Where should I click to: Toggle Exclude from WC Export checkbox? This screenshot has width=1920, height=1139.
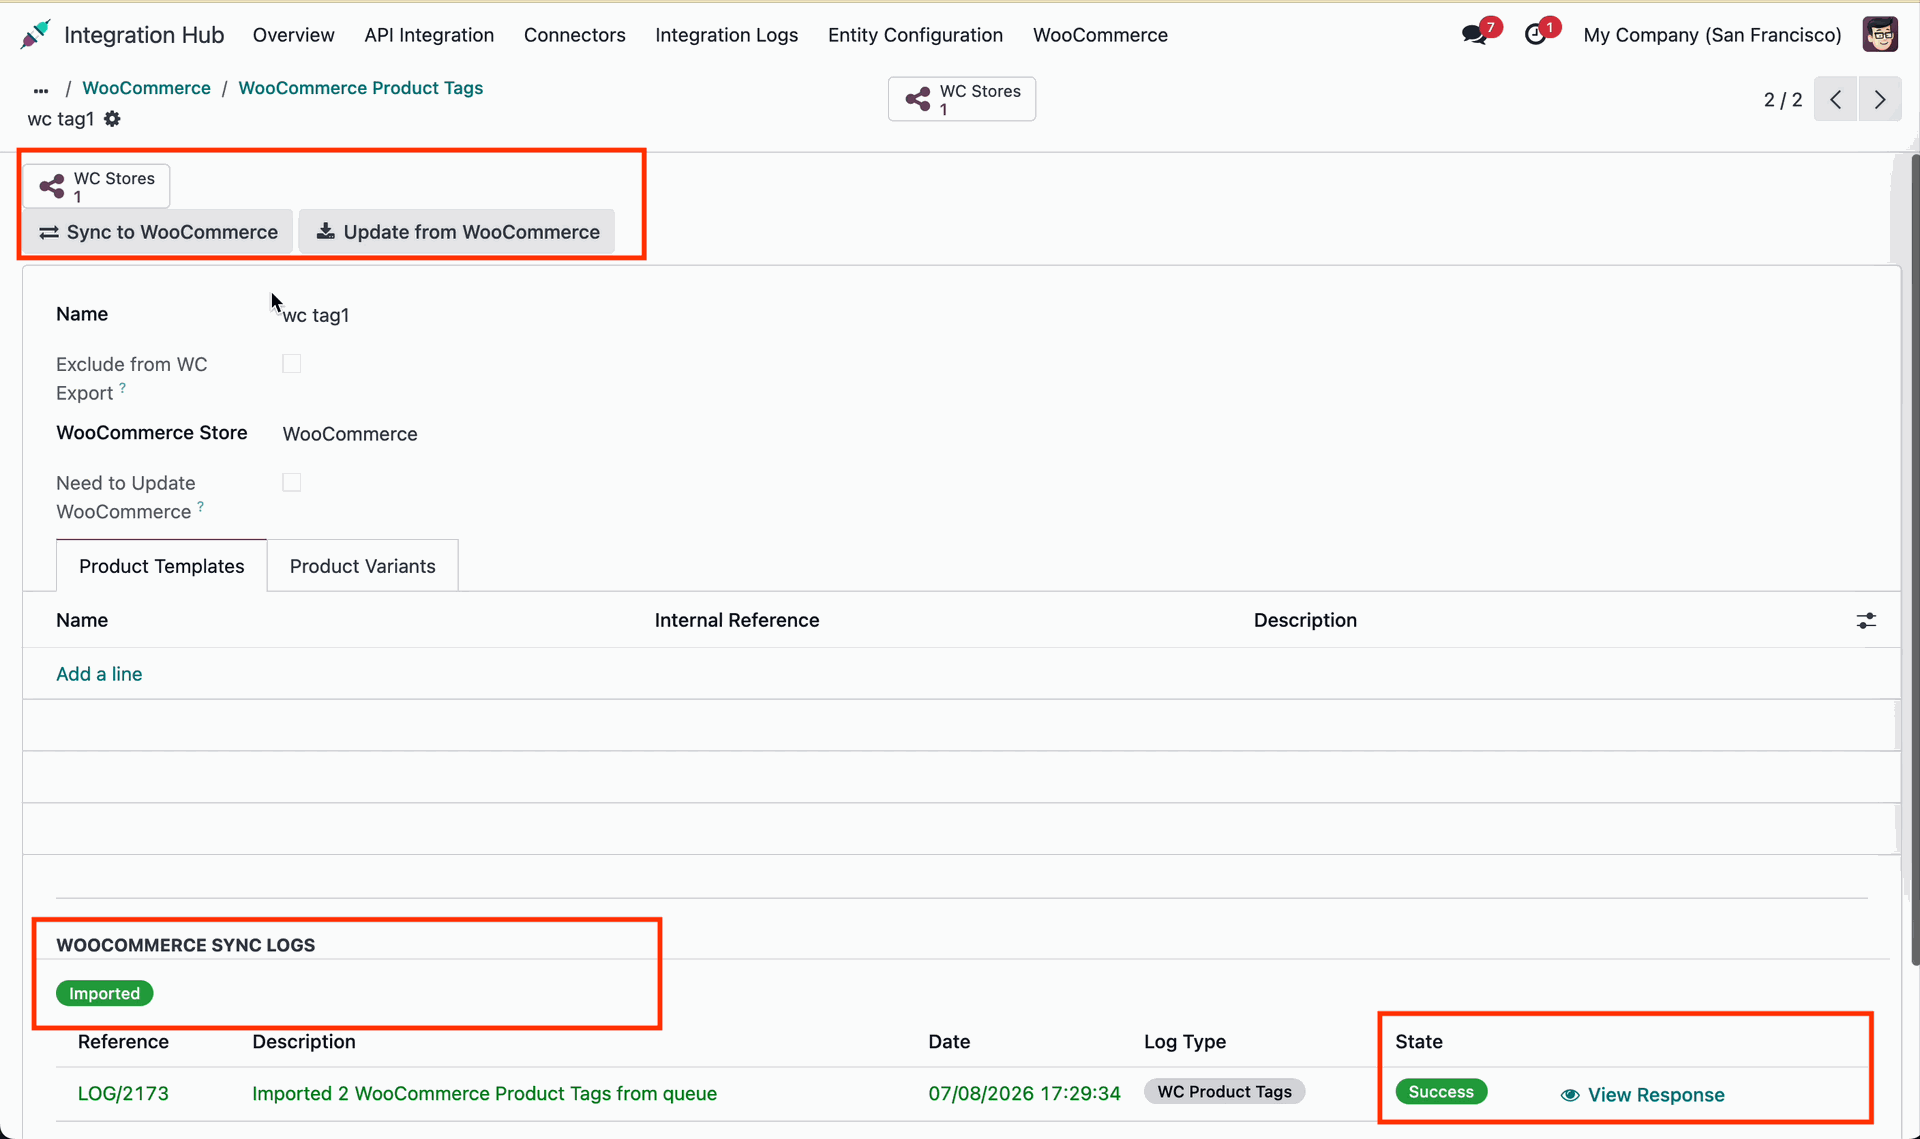pos(292,364)
